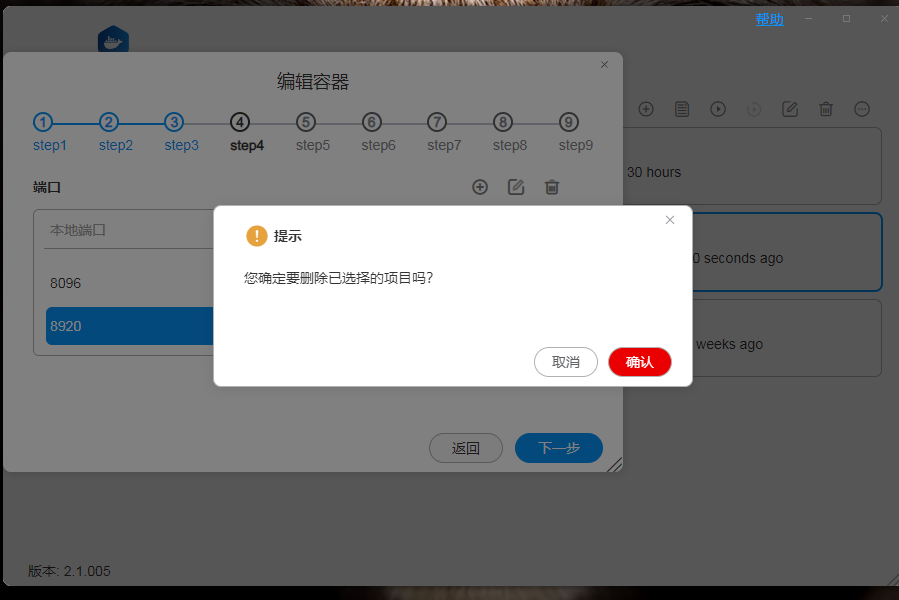Maximize the application window

tap(846, 19)
